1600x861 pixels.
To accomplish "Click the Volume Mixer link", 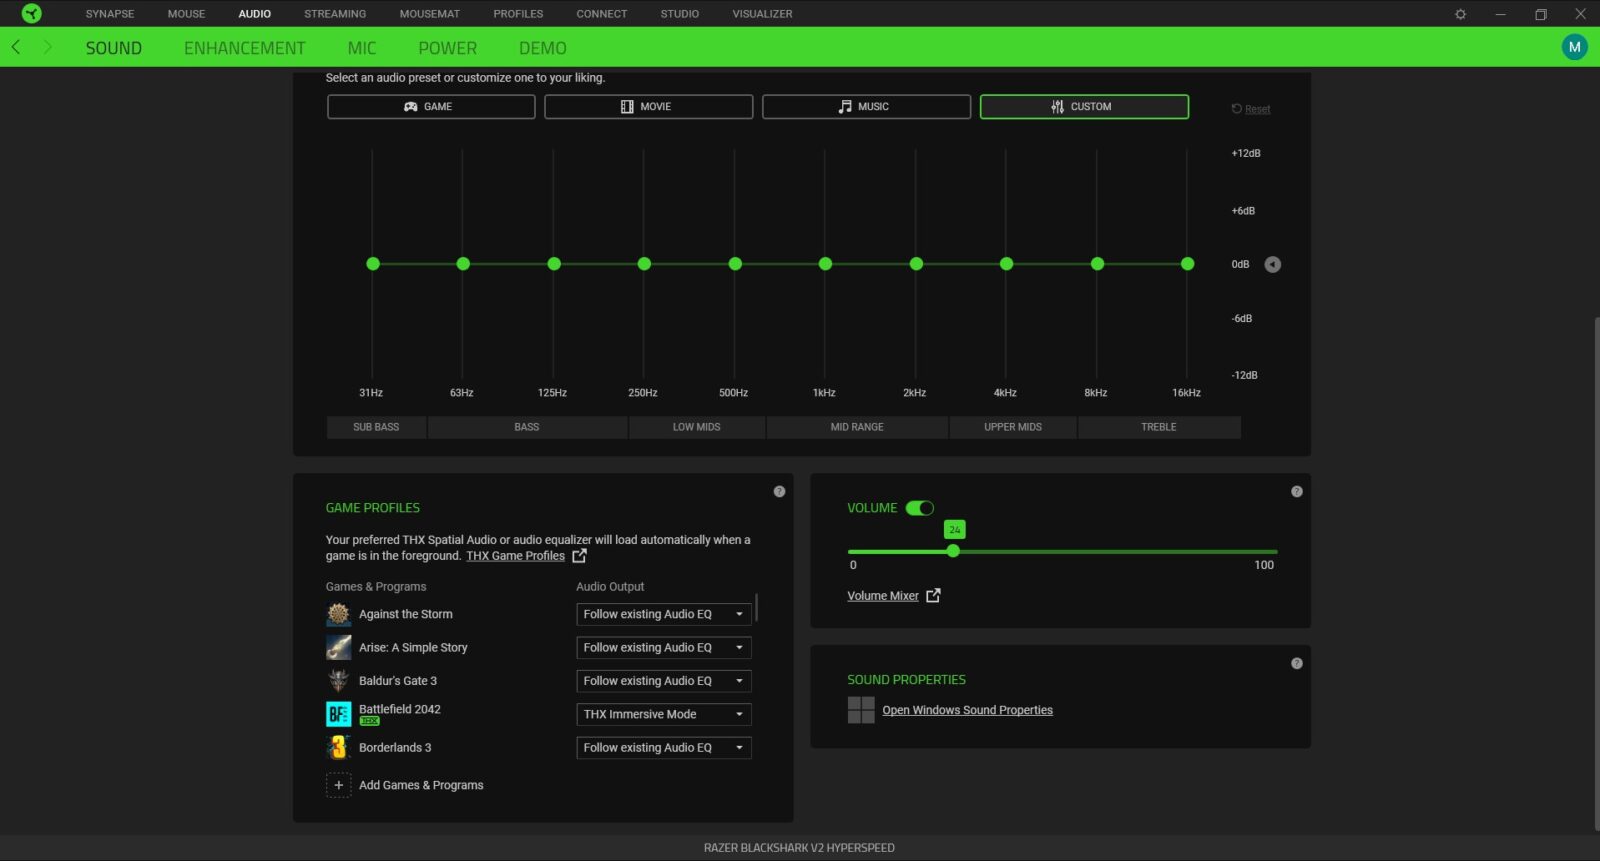I will pyautogui.click(x=883, y=596).
